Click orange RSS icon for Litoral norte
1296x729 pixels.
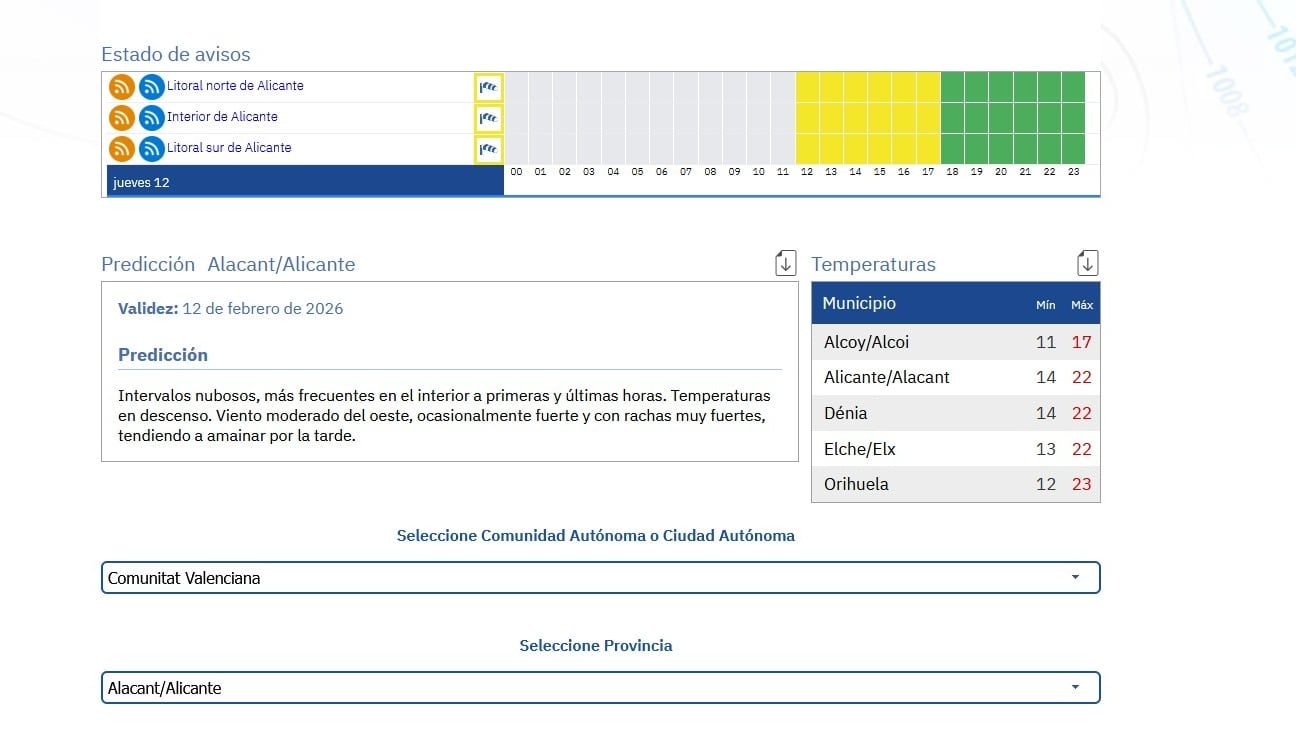[x=121, y=87]
